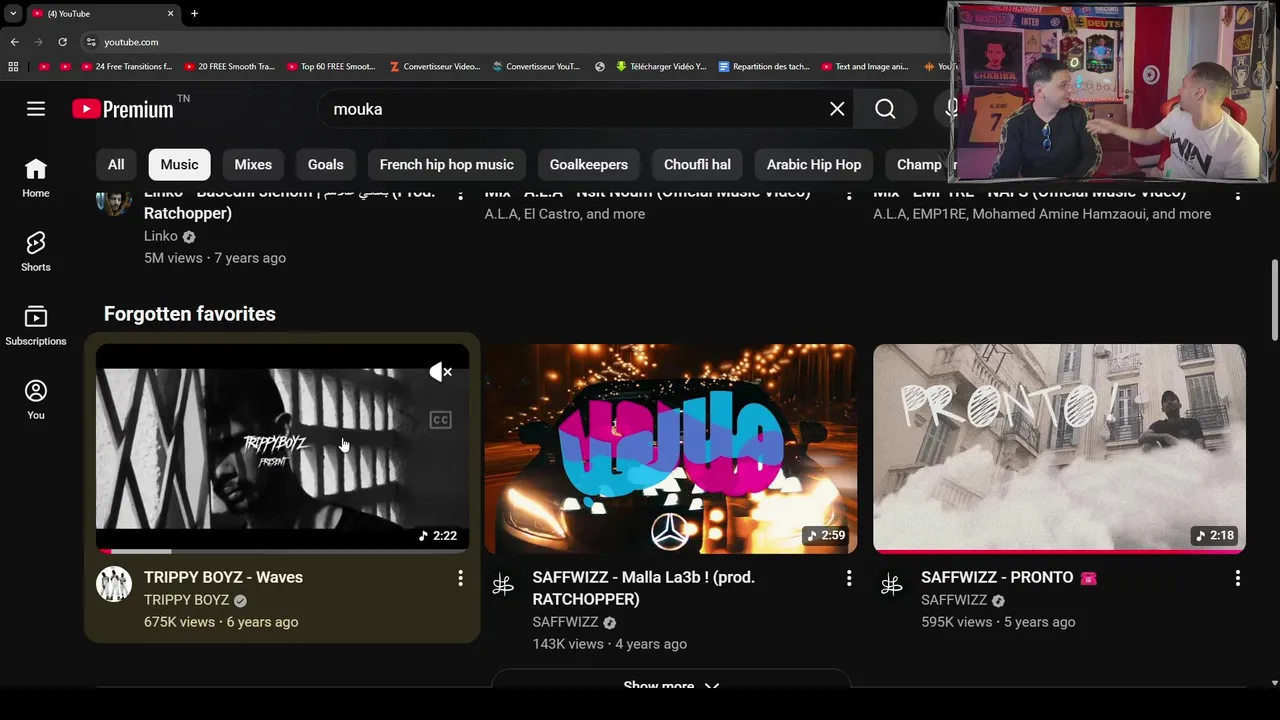
Task: Open the browser apps grid shortcut
Action: click(13, 67)
